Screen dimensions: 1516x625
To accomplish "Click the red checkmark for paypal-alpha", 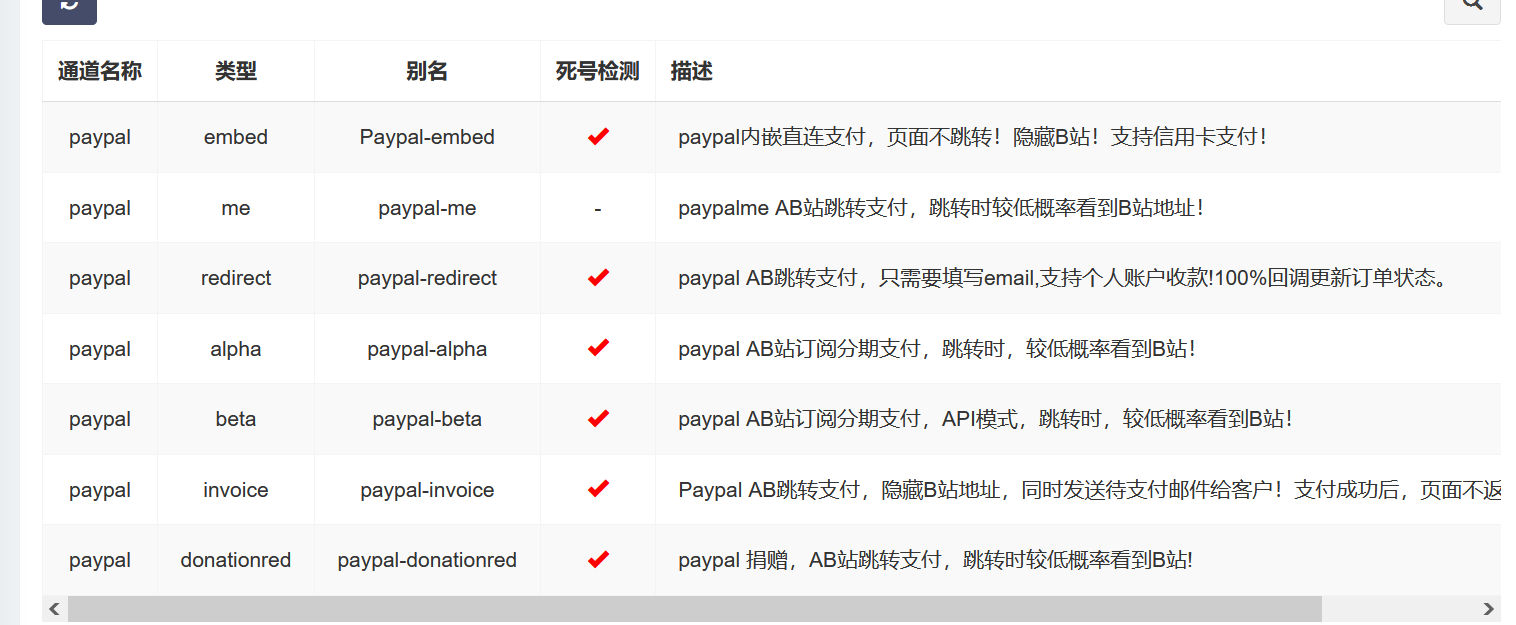I will pyautogui.click(x=598, y=348).
